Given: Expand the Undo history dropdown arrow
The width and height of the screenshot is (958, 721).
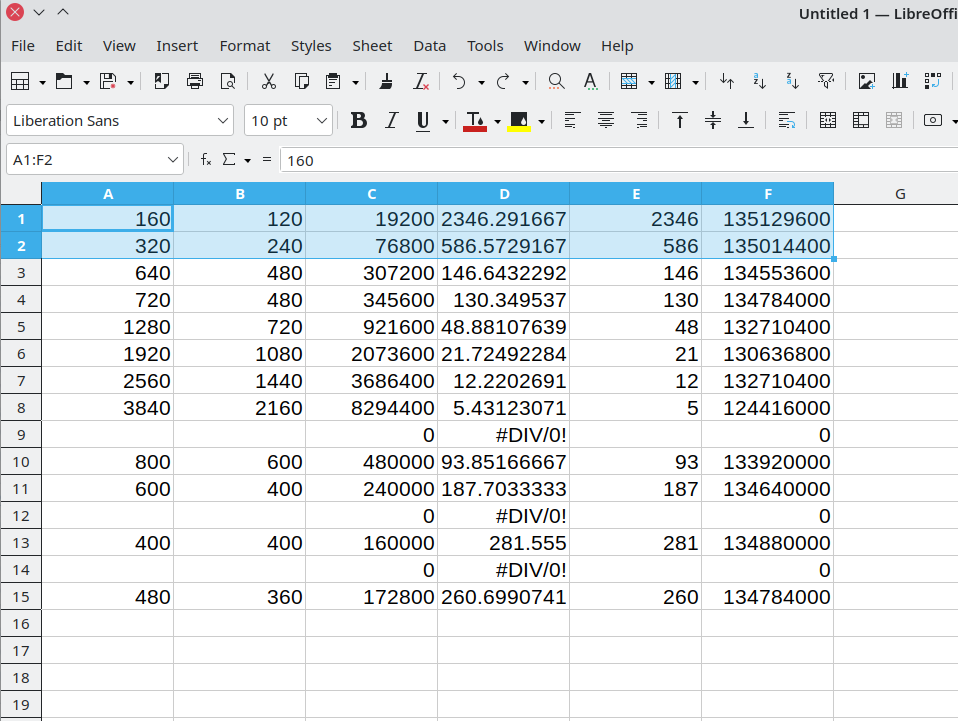Looking at the screenshot, I should pyautogui.click(x=481, y=82).
